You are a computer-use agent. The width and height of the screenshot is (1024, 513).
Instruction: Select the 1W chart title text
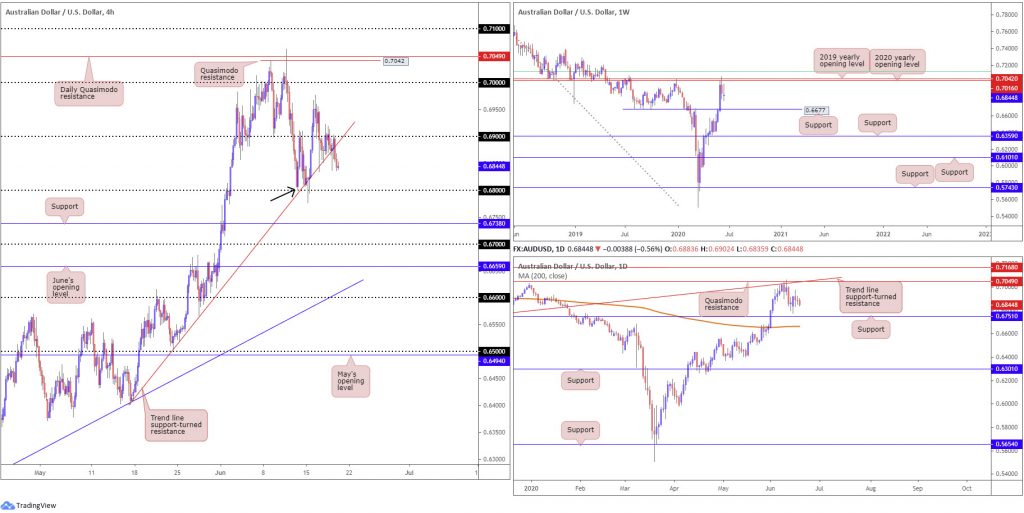tap(573, 11)
